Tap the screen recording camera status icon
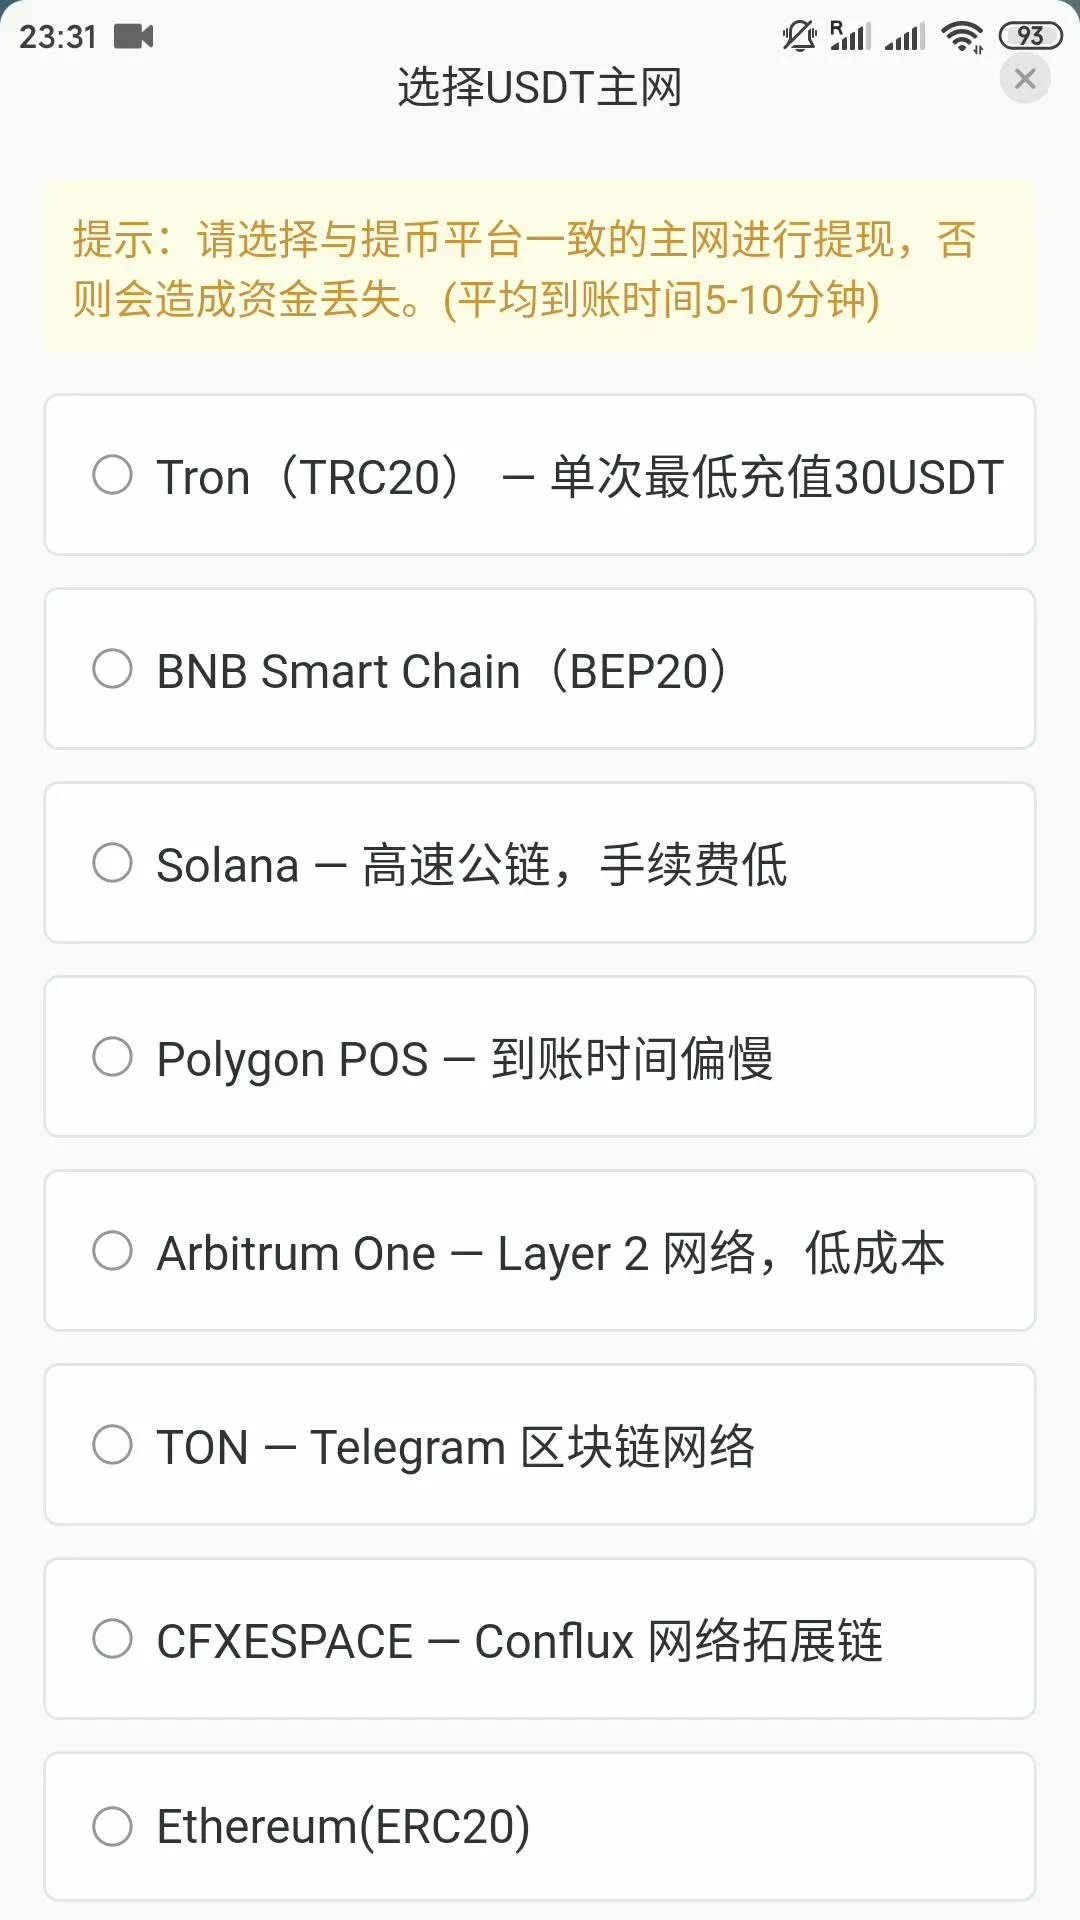 click(134, 37)
